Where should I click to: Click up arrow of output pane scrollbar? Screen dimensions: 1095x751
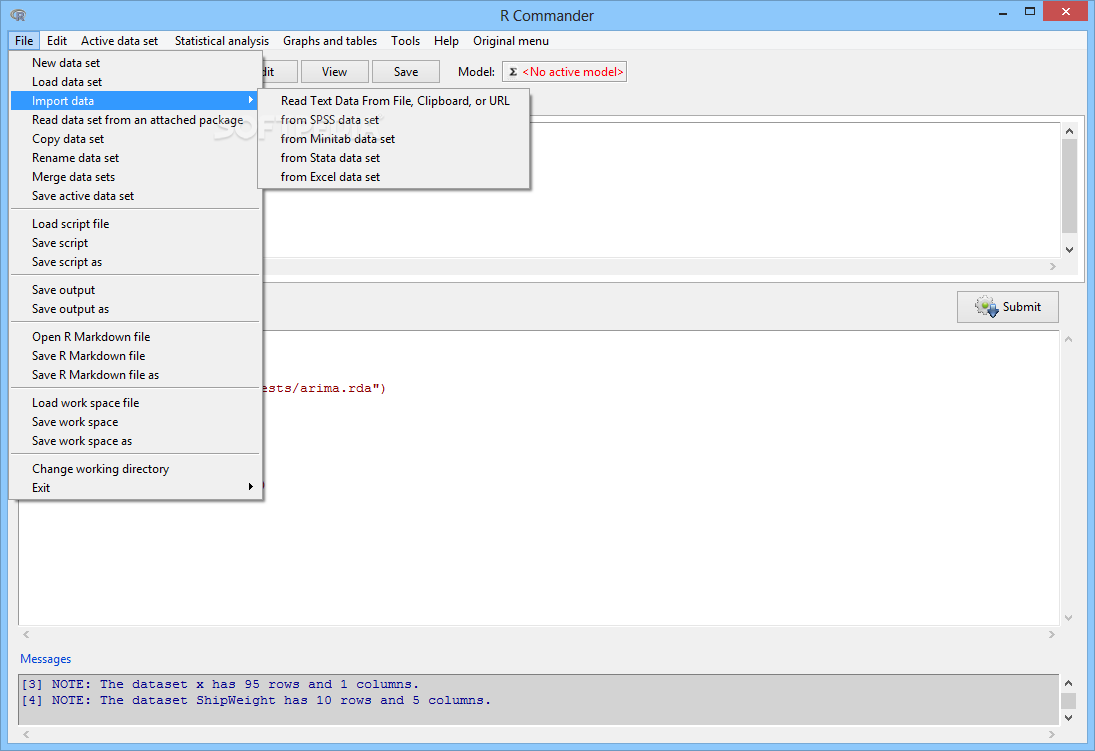(x=1068, y=340)
